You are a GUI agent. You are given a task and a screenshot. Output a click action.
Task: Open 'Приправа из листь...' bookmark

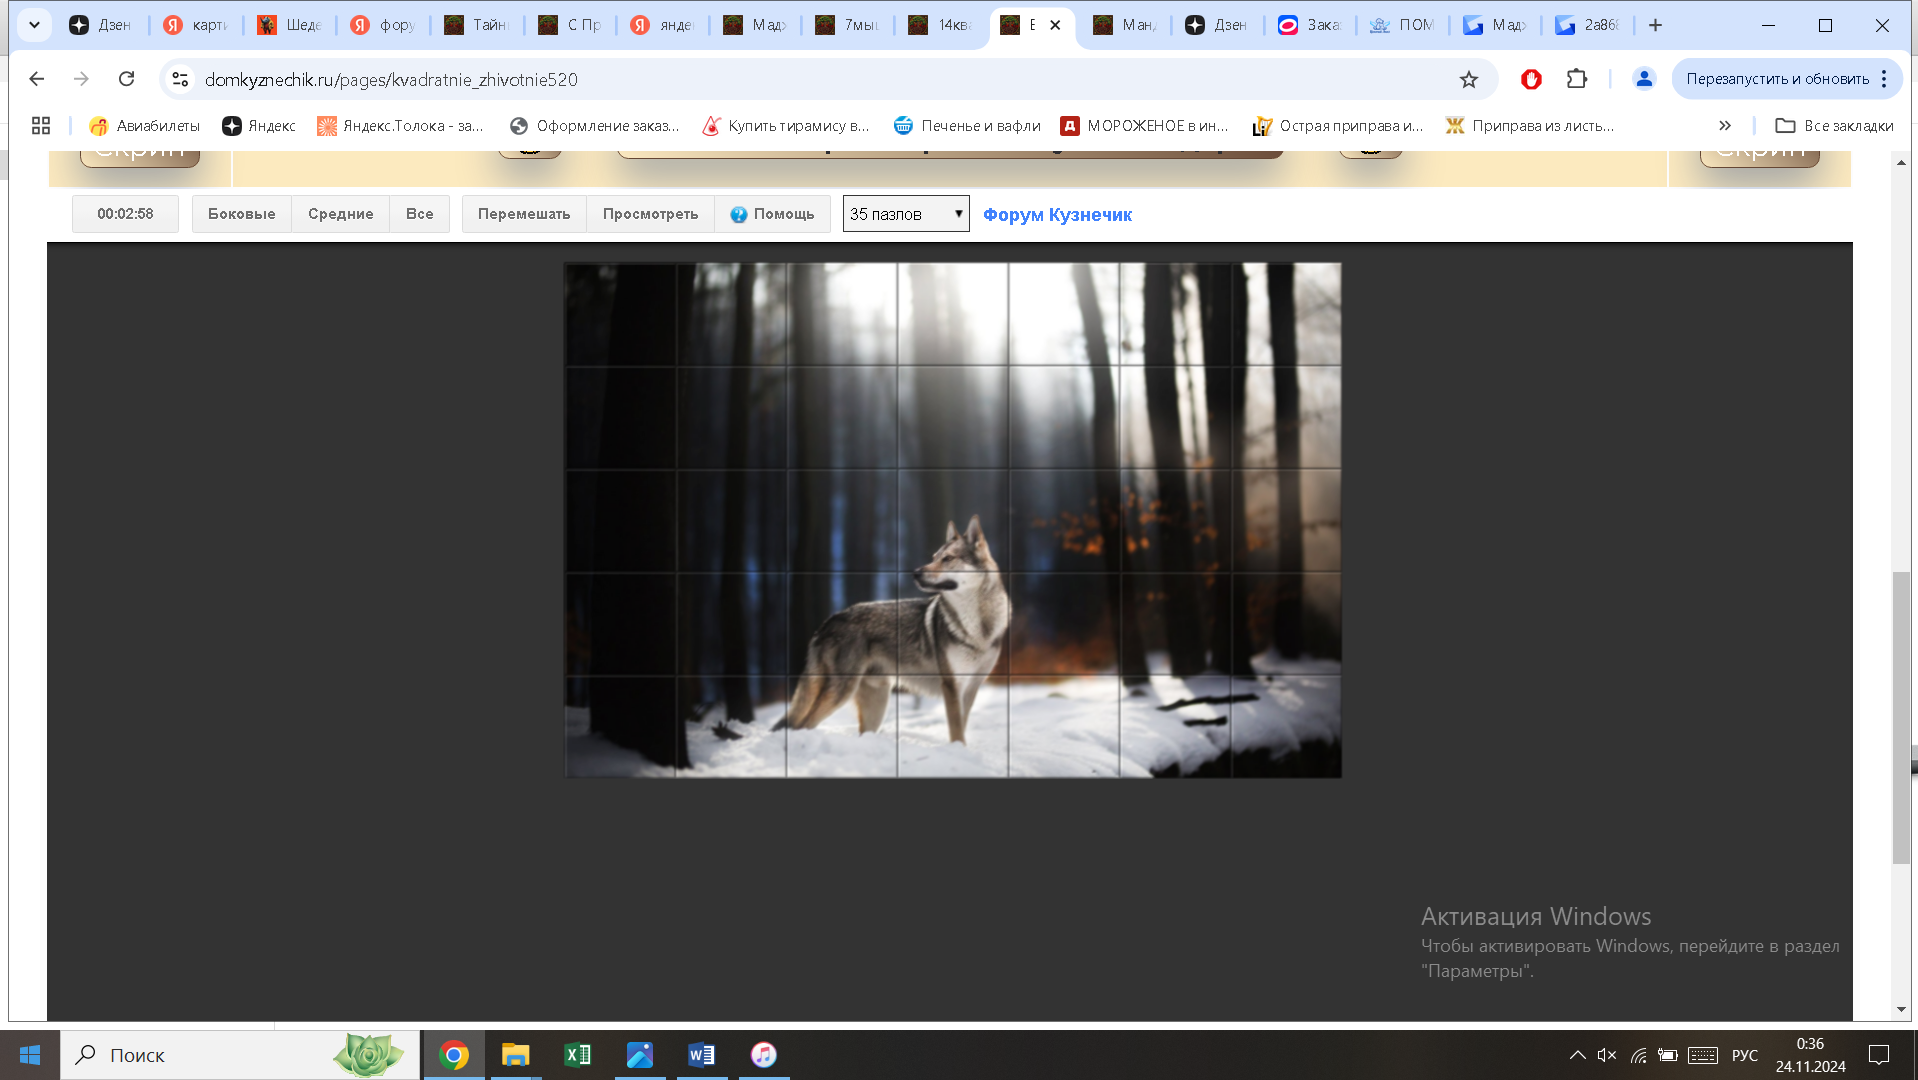coord(1530,125)
